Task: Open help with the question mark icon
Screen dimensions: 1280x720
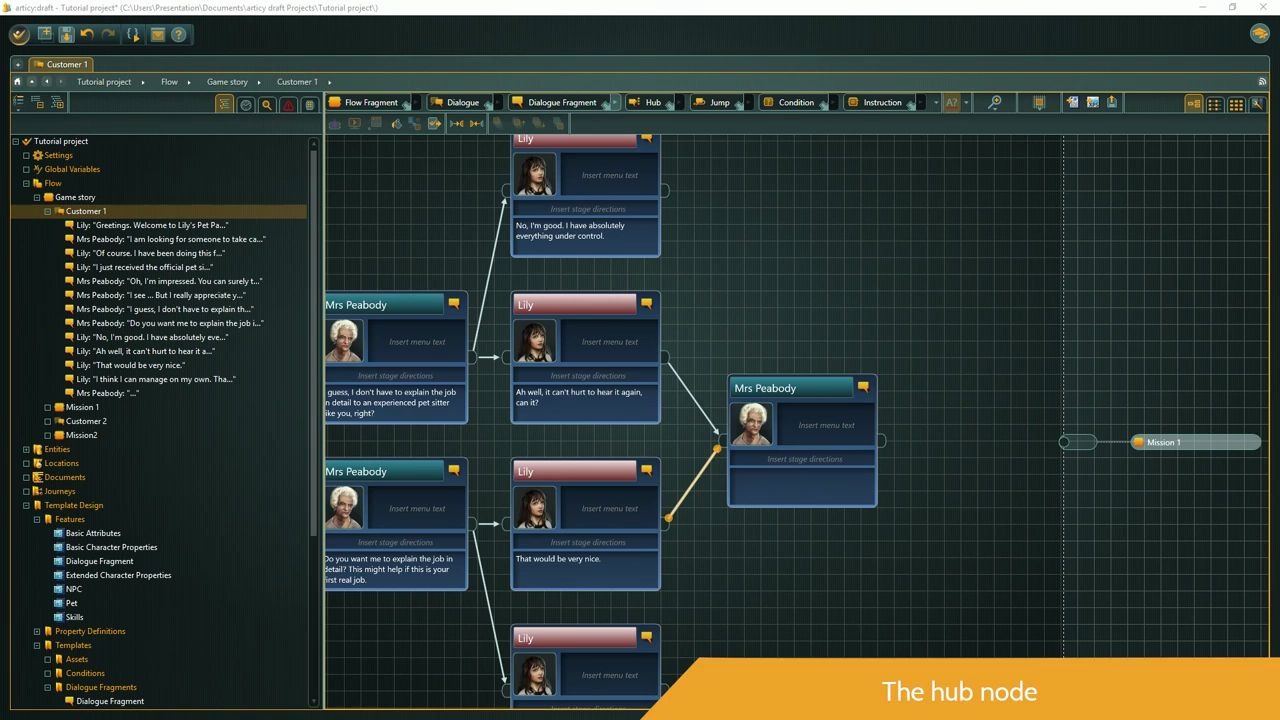Action: click(178, 34)
